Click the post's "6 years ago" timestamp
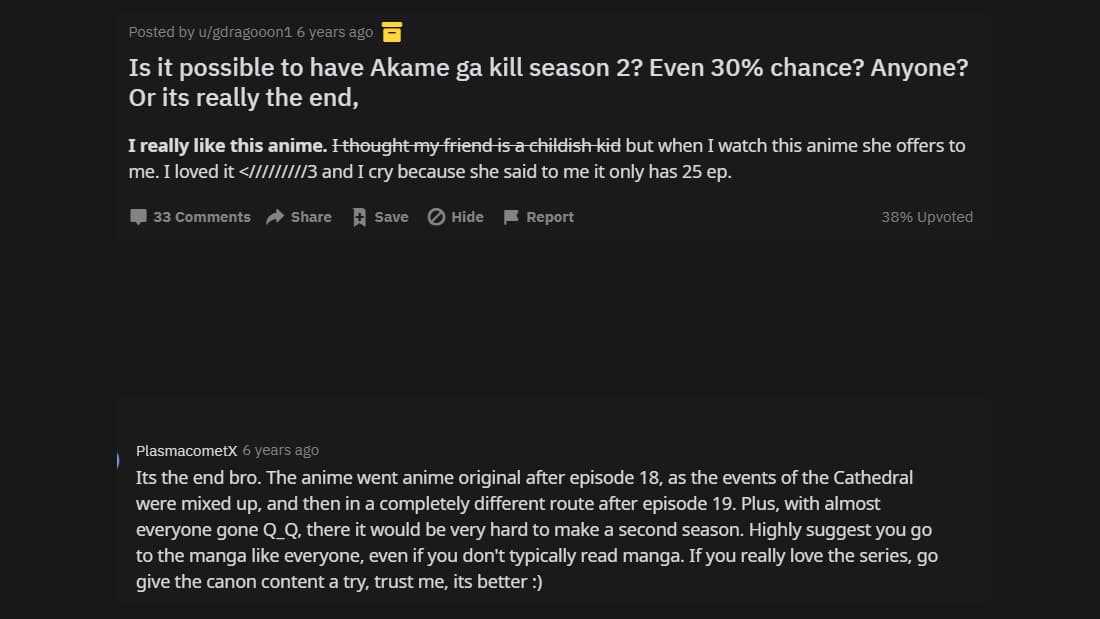The height and width of the screenshot is (619, 1100). point(335,32)
